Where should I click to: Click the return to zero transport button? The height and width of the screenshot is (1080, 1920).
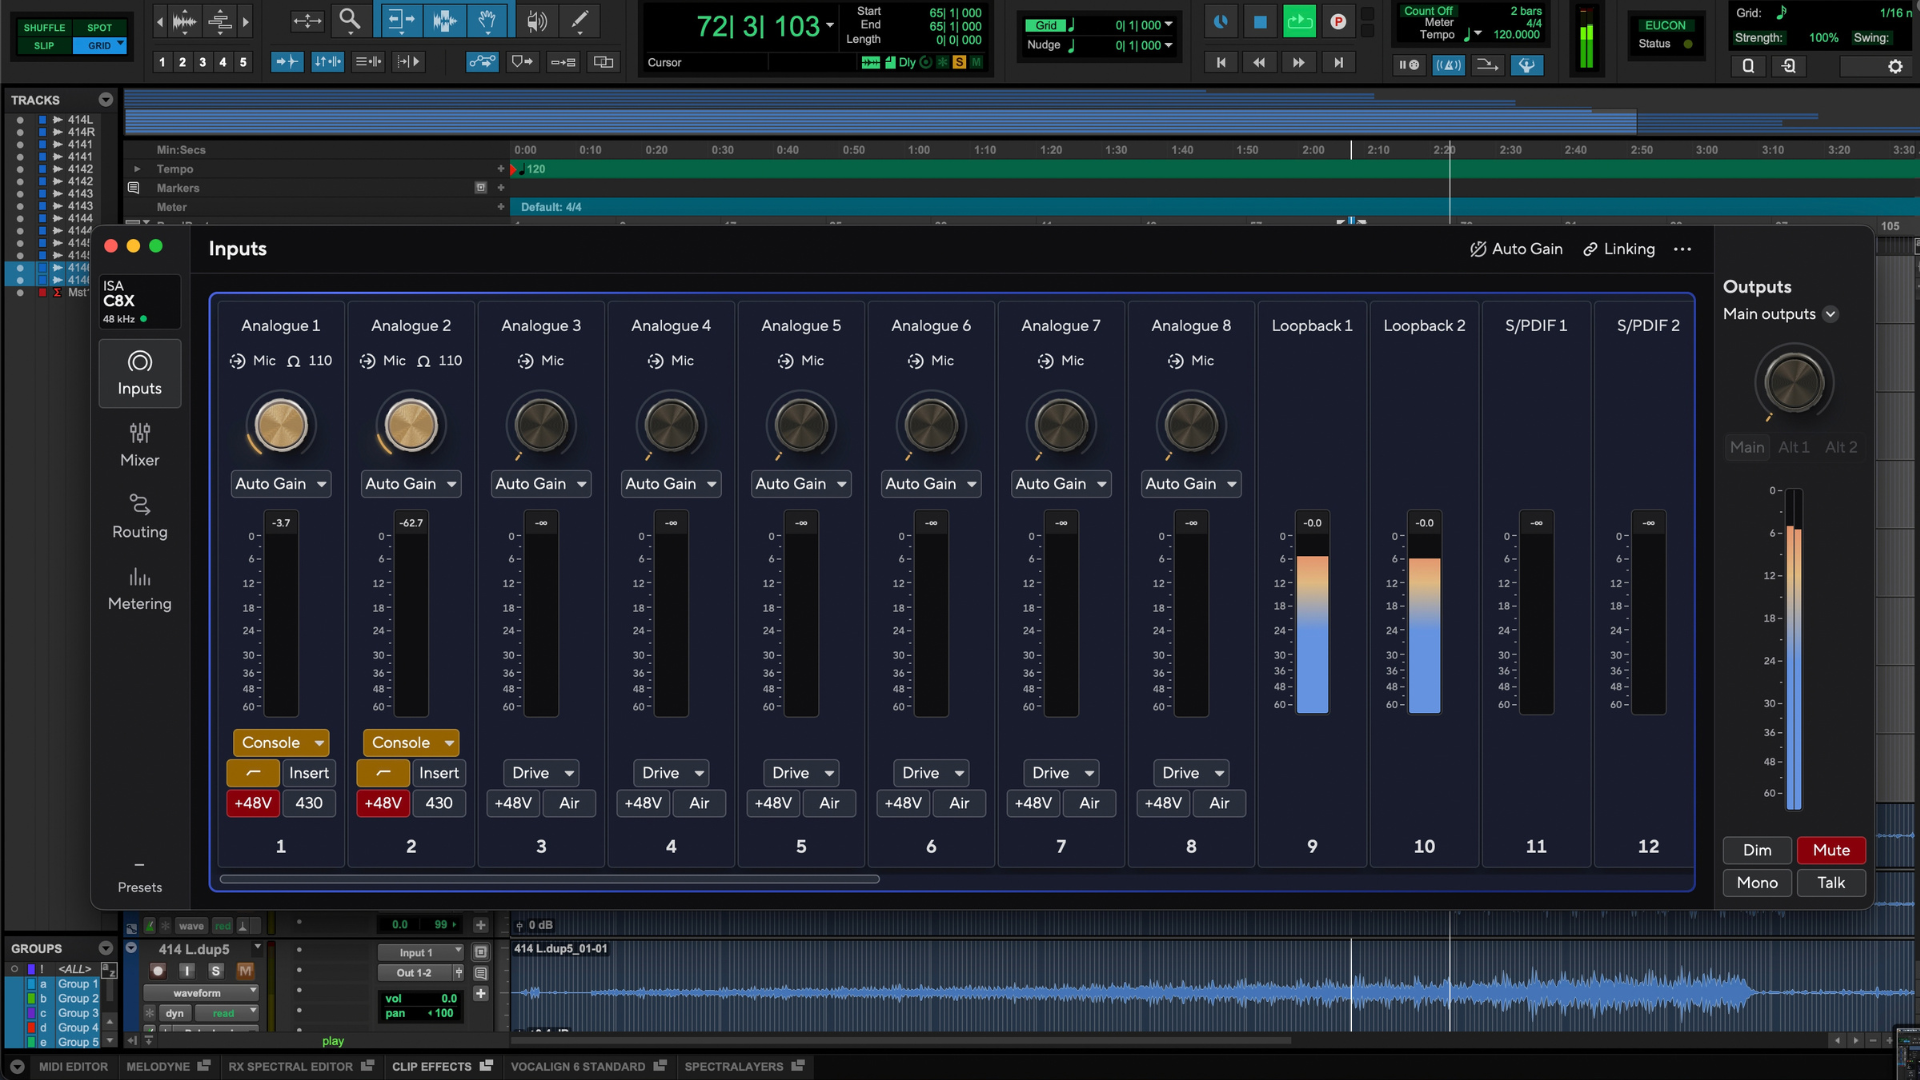(x=1221, y=63)
